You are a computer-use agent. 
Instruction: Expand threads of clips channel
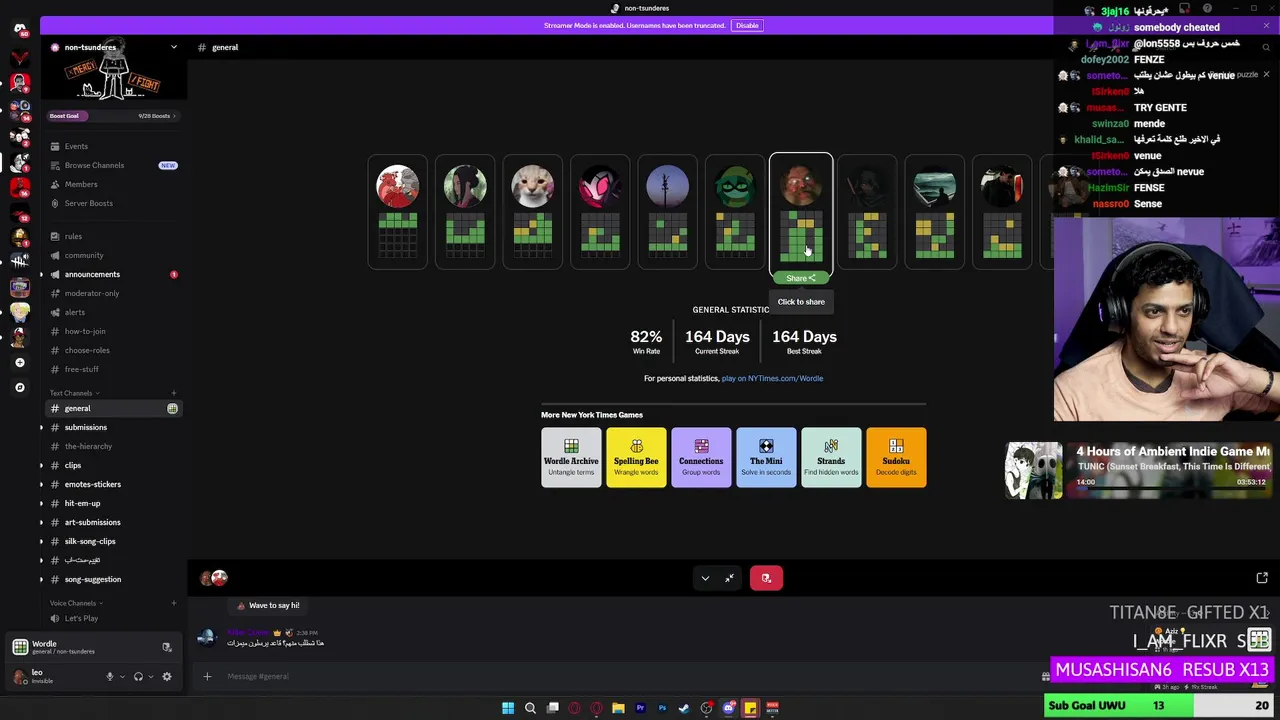(x=41, y=465)
